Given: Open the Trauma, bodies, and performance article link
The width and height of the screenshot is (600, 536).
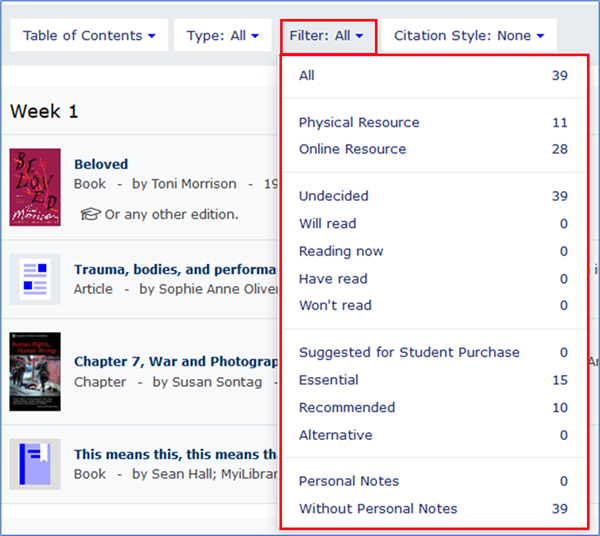Looking at the screenshot, I should coord(174,269).
